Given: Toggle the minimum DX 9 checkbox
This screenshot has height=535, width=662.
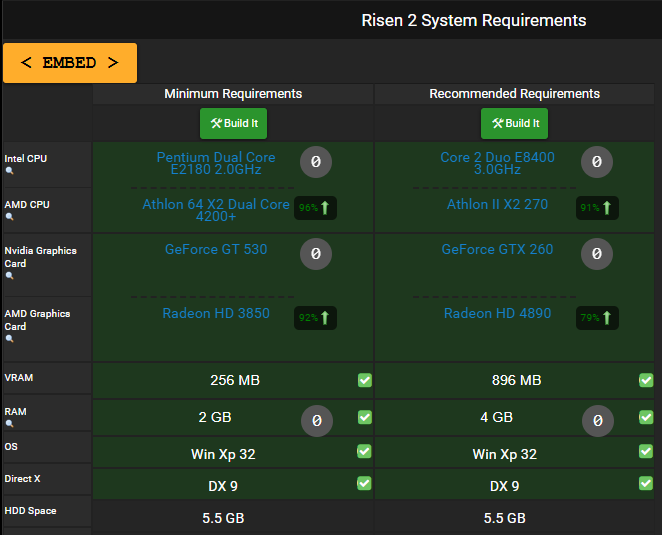Looking at the screenshot, I should coord(365,484).
